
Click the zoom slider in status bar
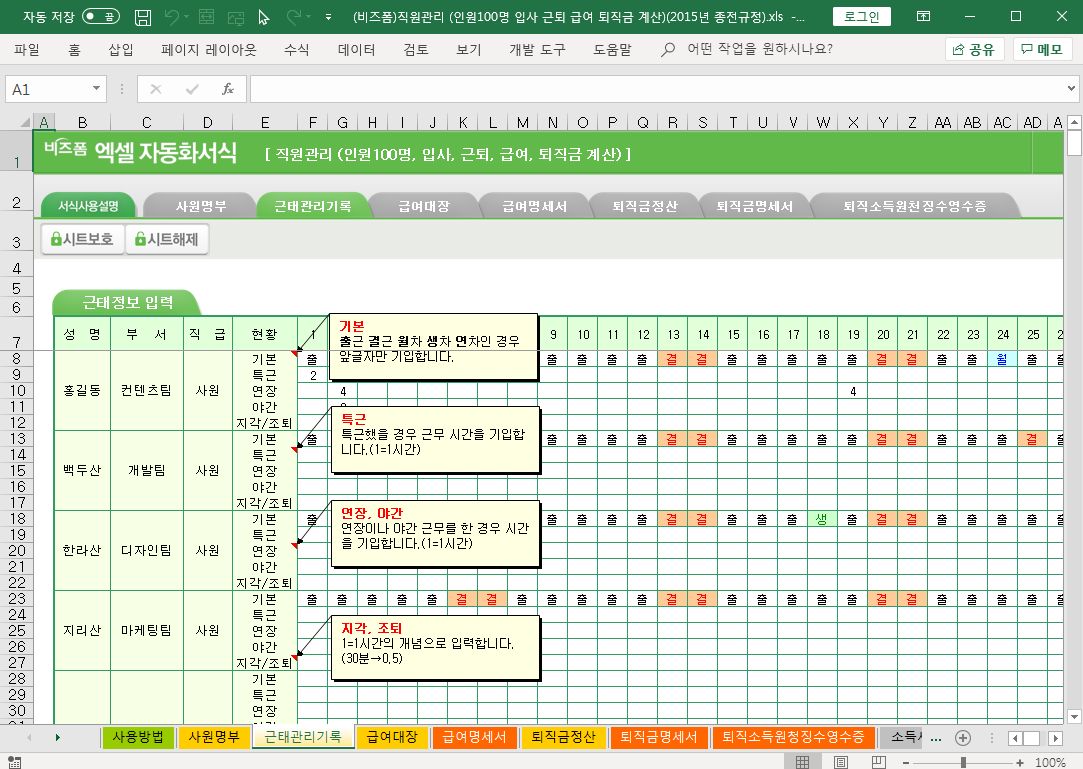[962, 762]
